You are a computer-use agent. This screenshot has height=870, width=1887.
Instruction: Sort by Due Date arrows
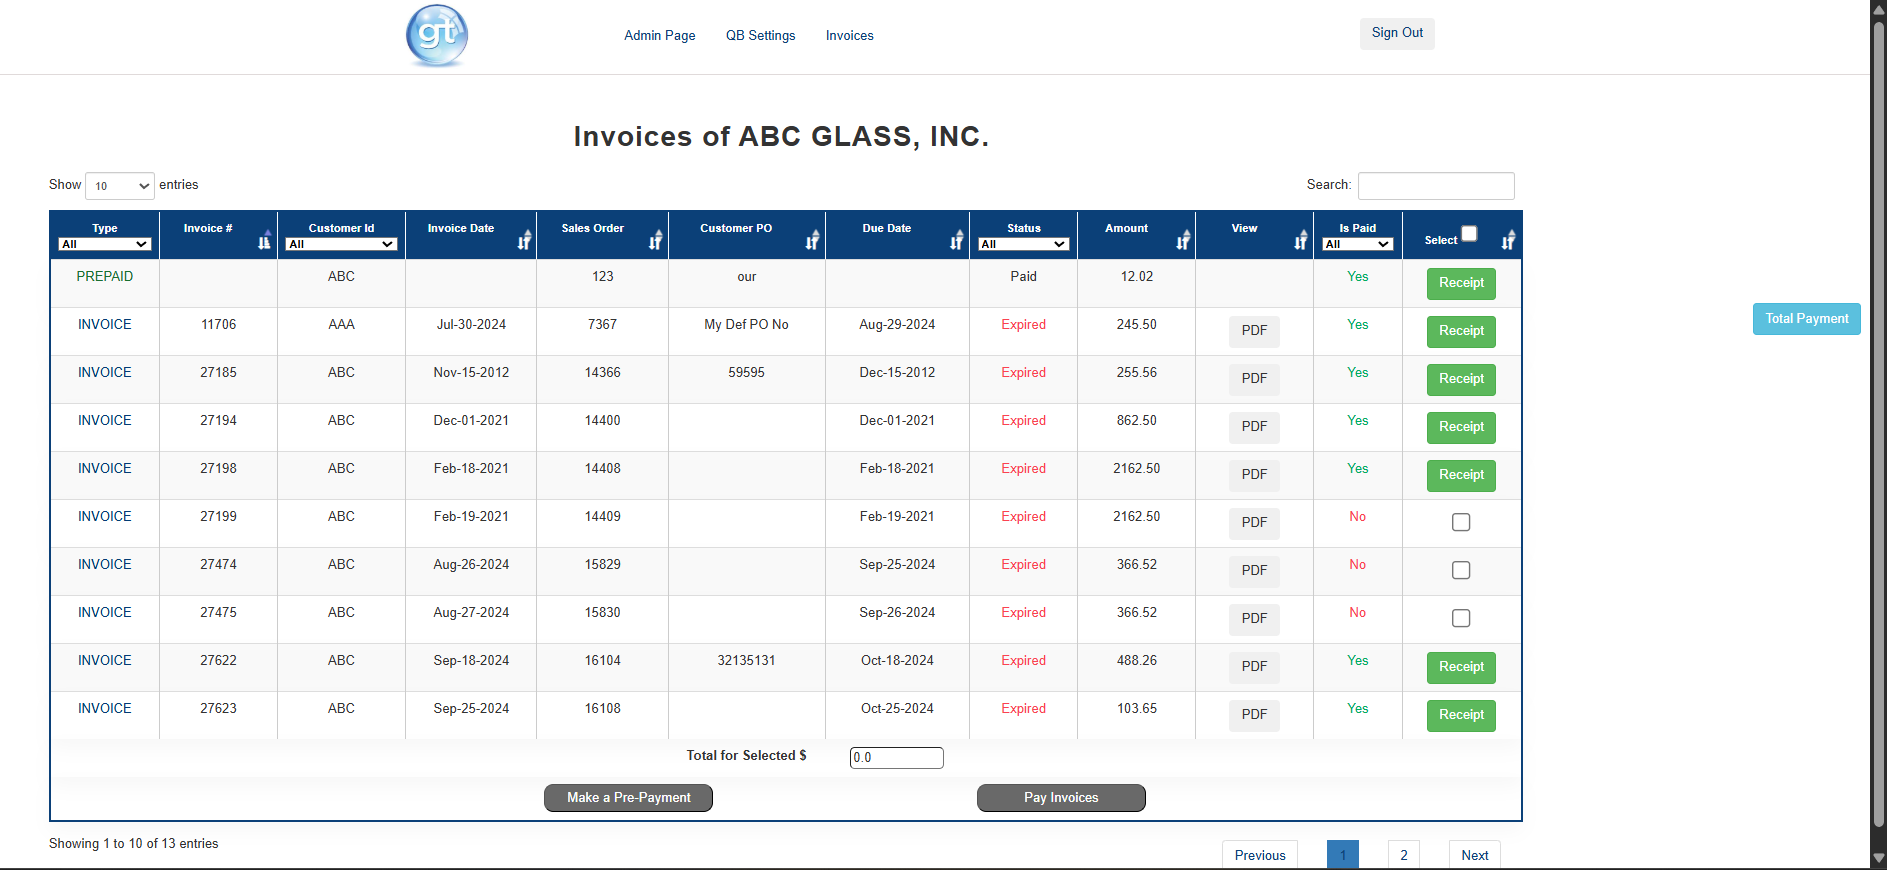(957, 240)
